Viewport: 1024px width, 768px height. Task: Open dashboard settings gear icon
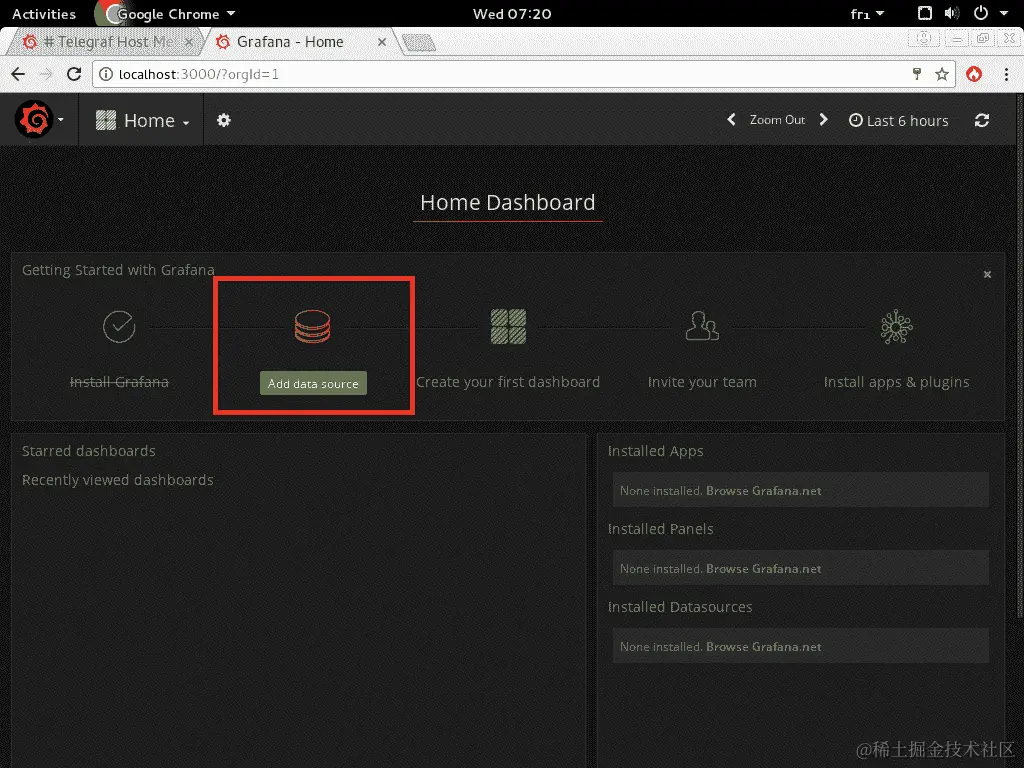223,120
